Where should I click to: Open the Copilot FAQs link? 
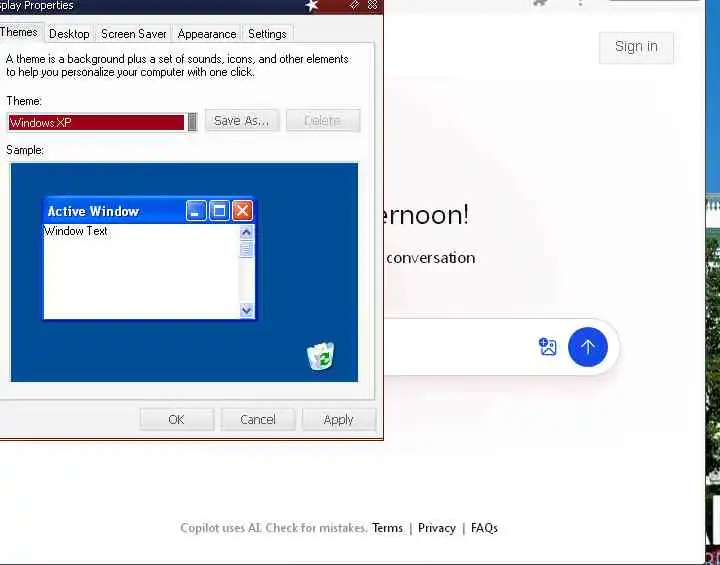click(x=484, y=528)
